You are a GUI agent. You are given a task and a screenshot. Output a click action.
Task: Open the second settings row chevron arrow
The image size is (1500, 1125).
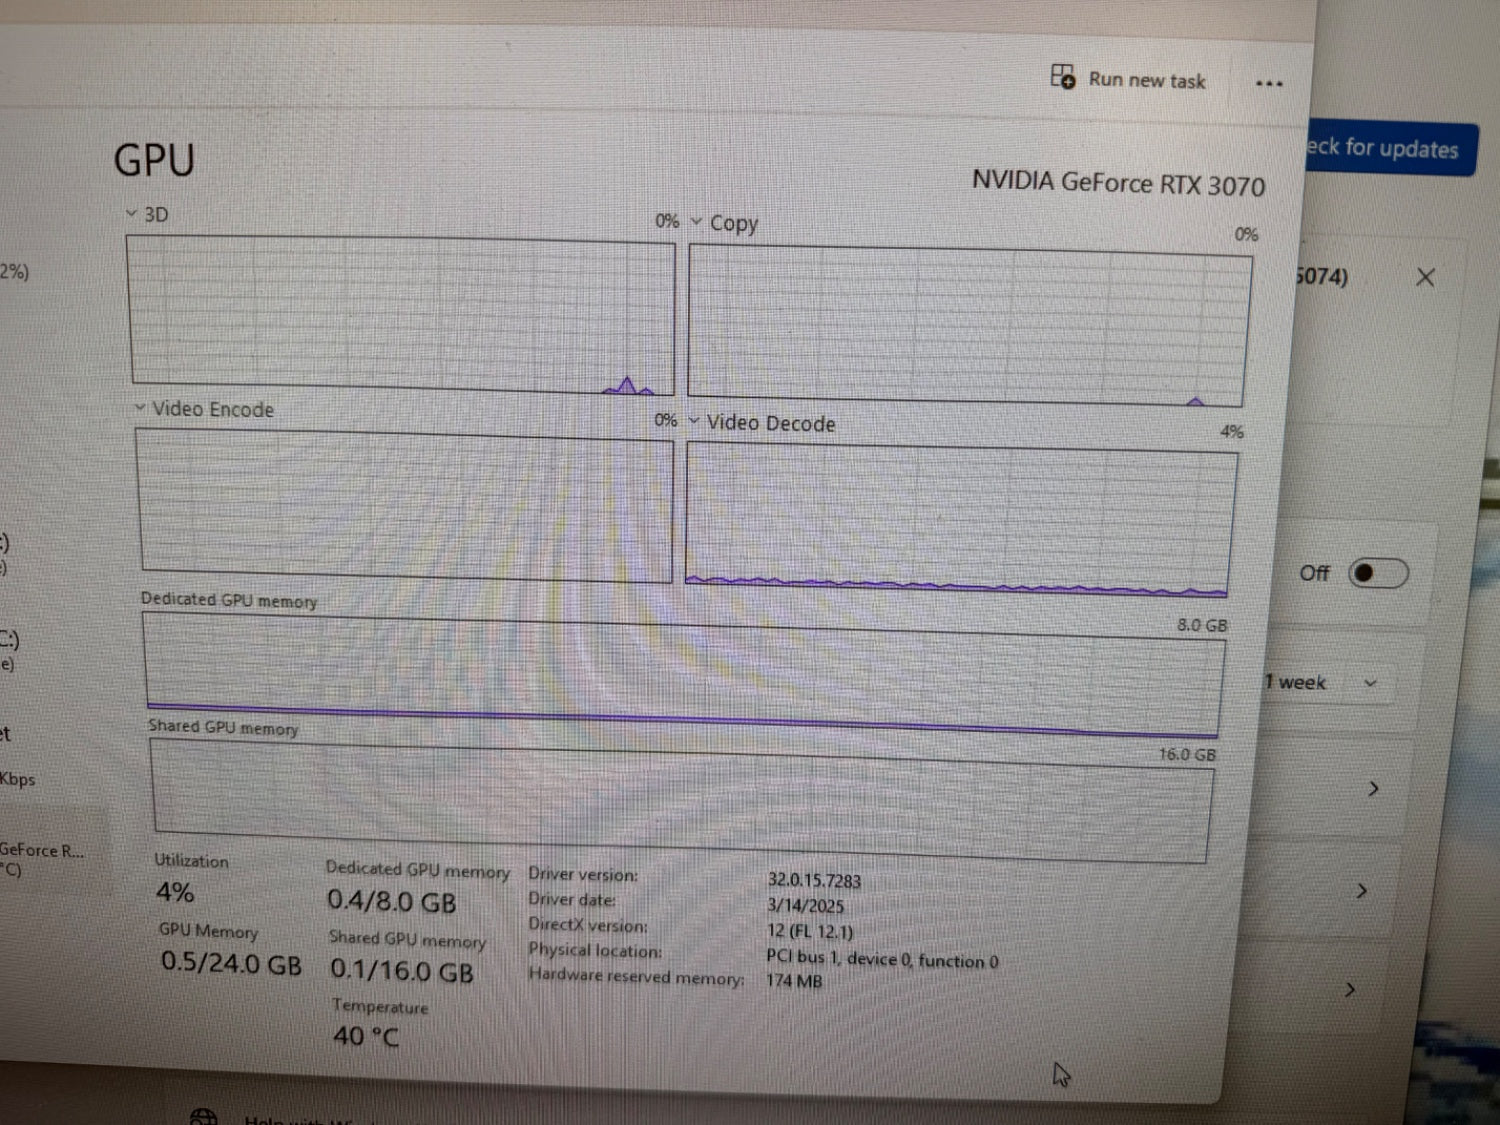[1361, 891]
